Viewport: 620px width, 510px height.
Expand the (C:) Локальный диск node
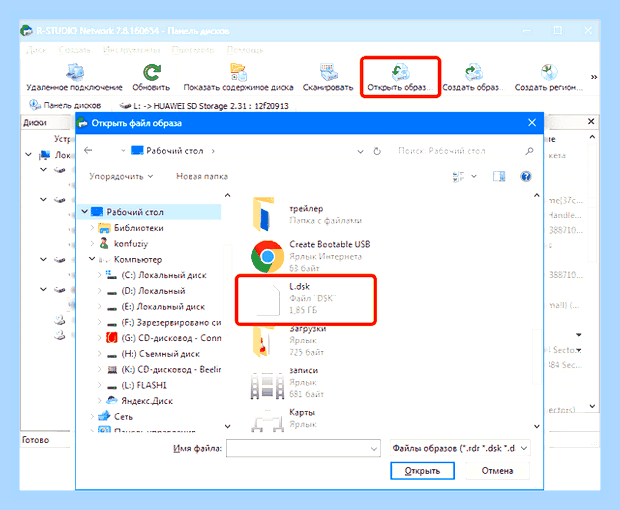click(x=99, y=275)
